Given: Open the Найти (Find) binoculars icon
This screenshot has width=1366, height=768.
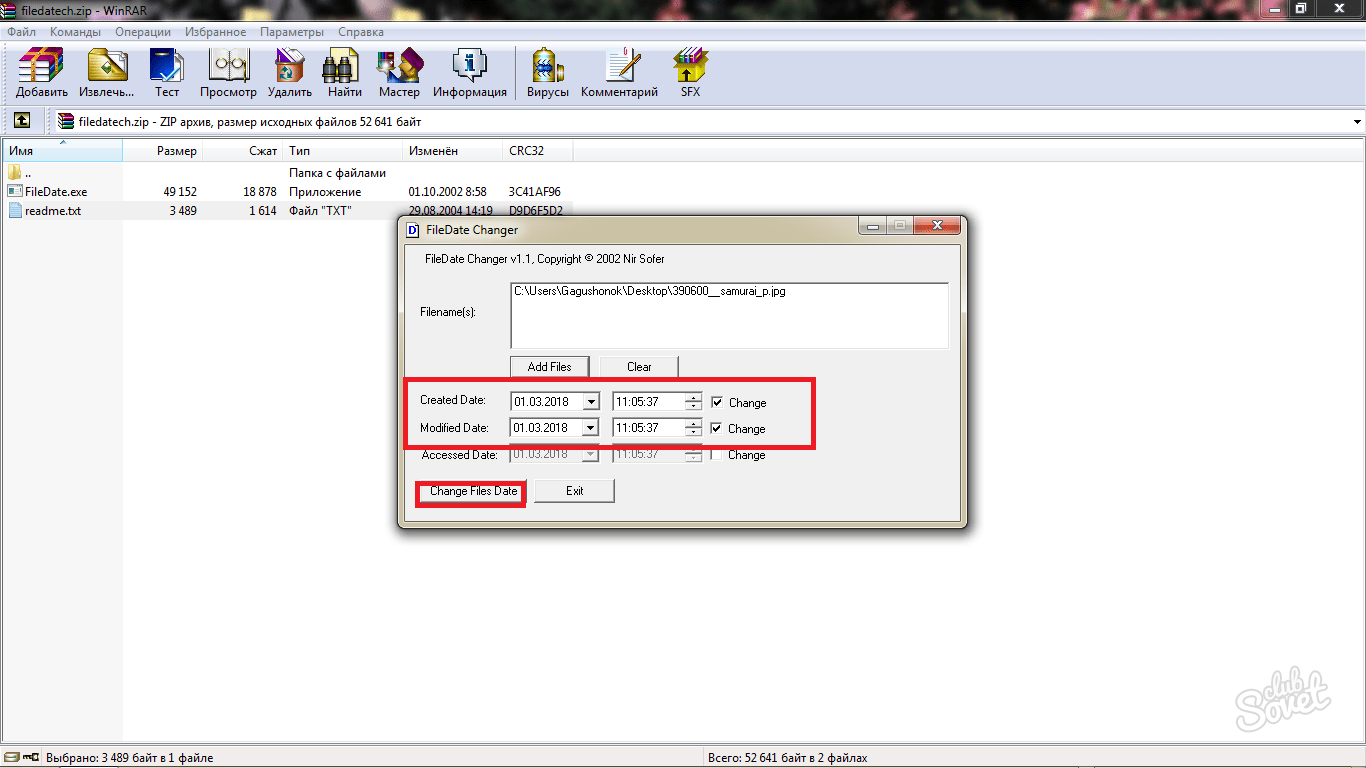Looking at the screenshot, I should 344,72.
